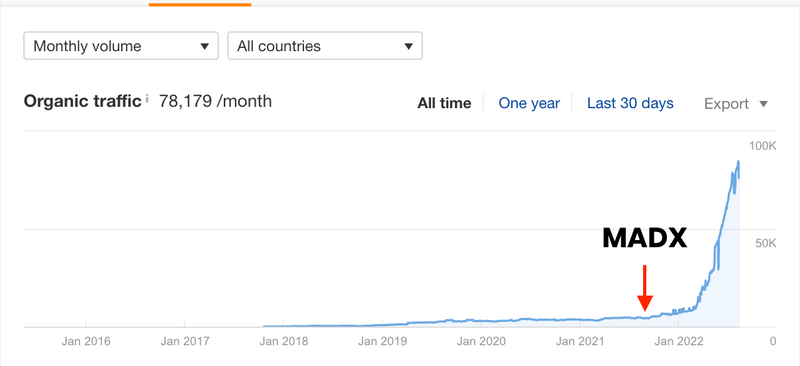This screenshot has width=800, height=366.
Task: Open the All countries dropdown
Action: [325, 46]
